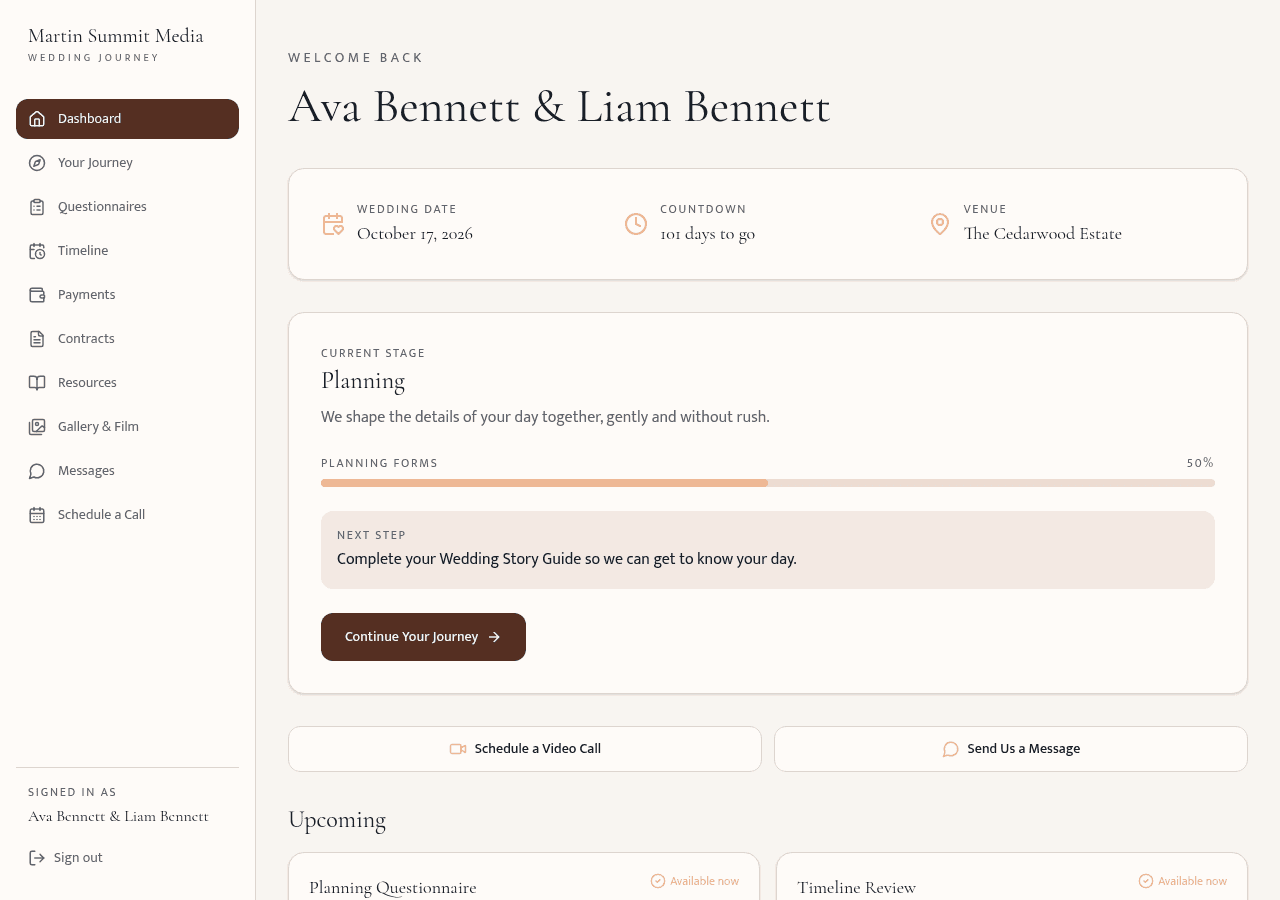Click the Resources open-book icon
The image size is (1280, 900).
click(37, 383)
